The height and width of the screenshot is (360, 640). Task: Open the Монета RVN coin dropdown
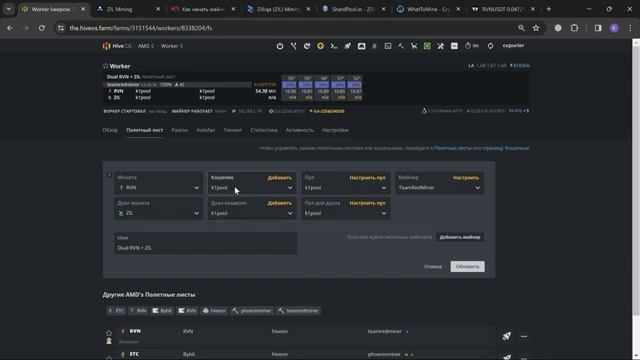click(x=158, y=183)
